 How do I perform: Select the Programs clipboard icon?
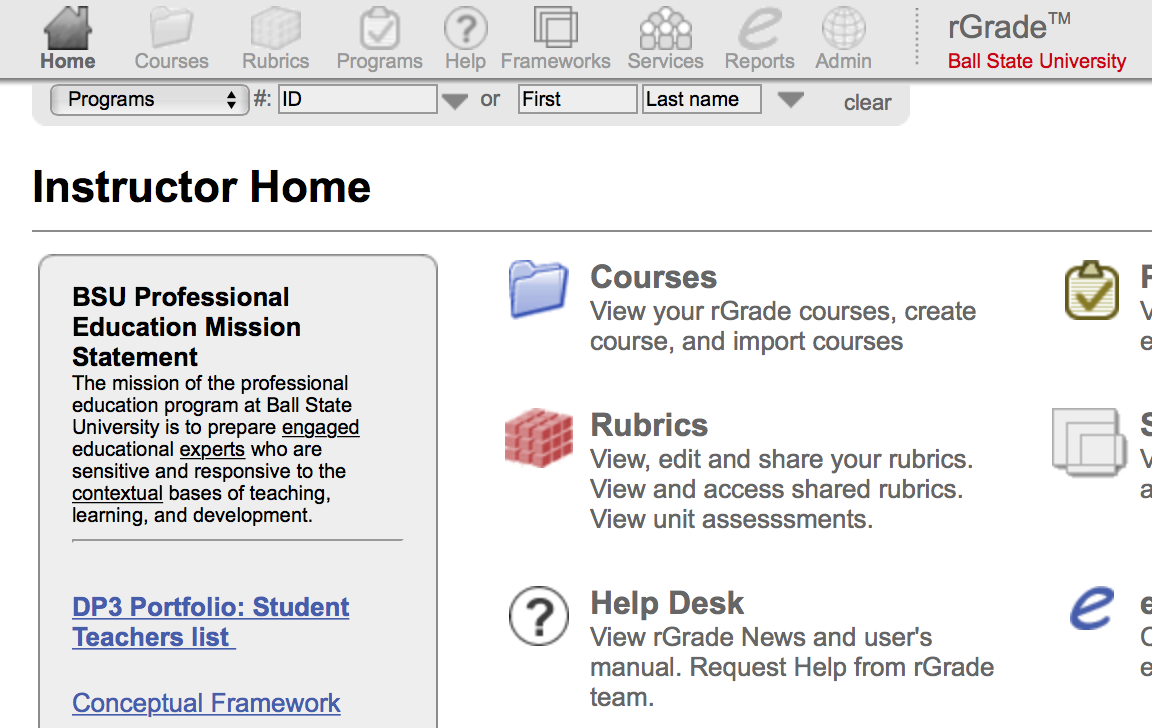click(x=379, y=28)
